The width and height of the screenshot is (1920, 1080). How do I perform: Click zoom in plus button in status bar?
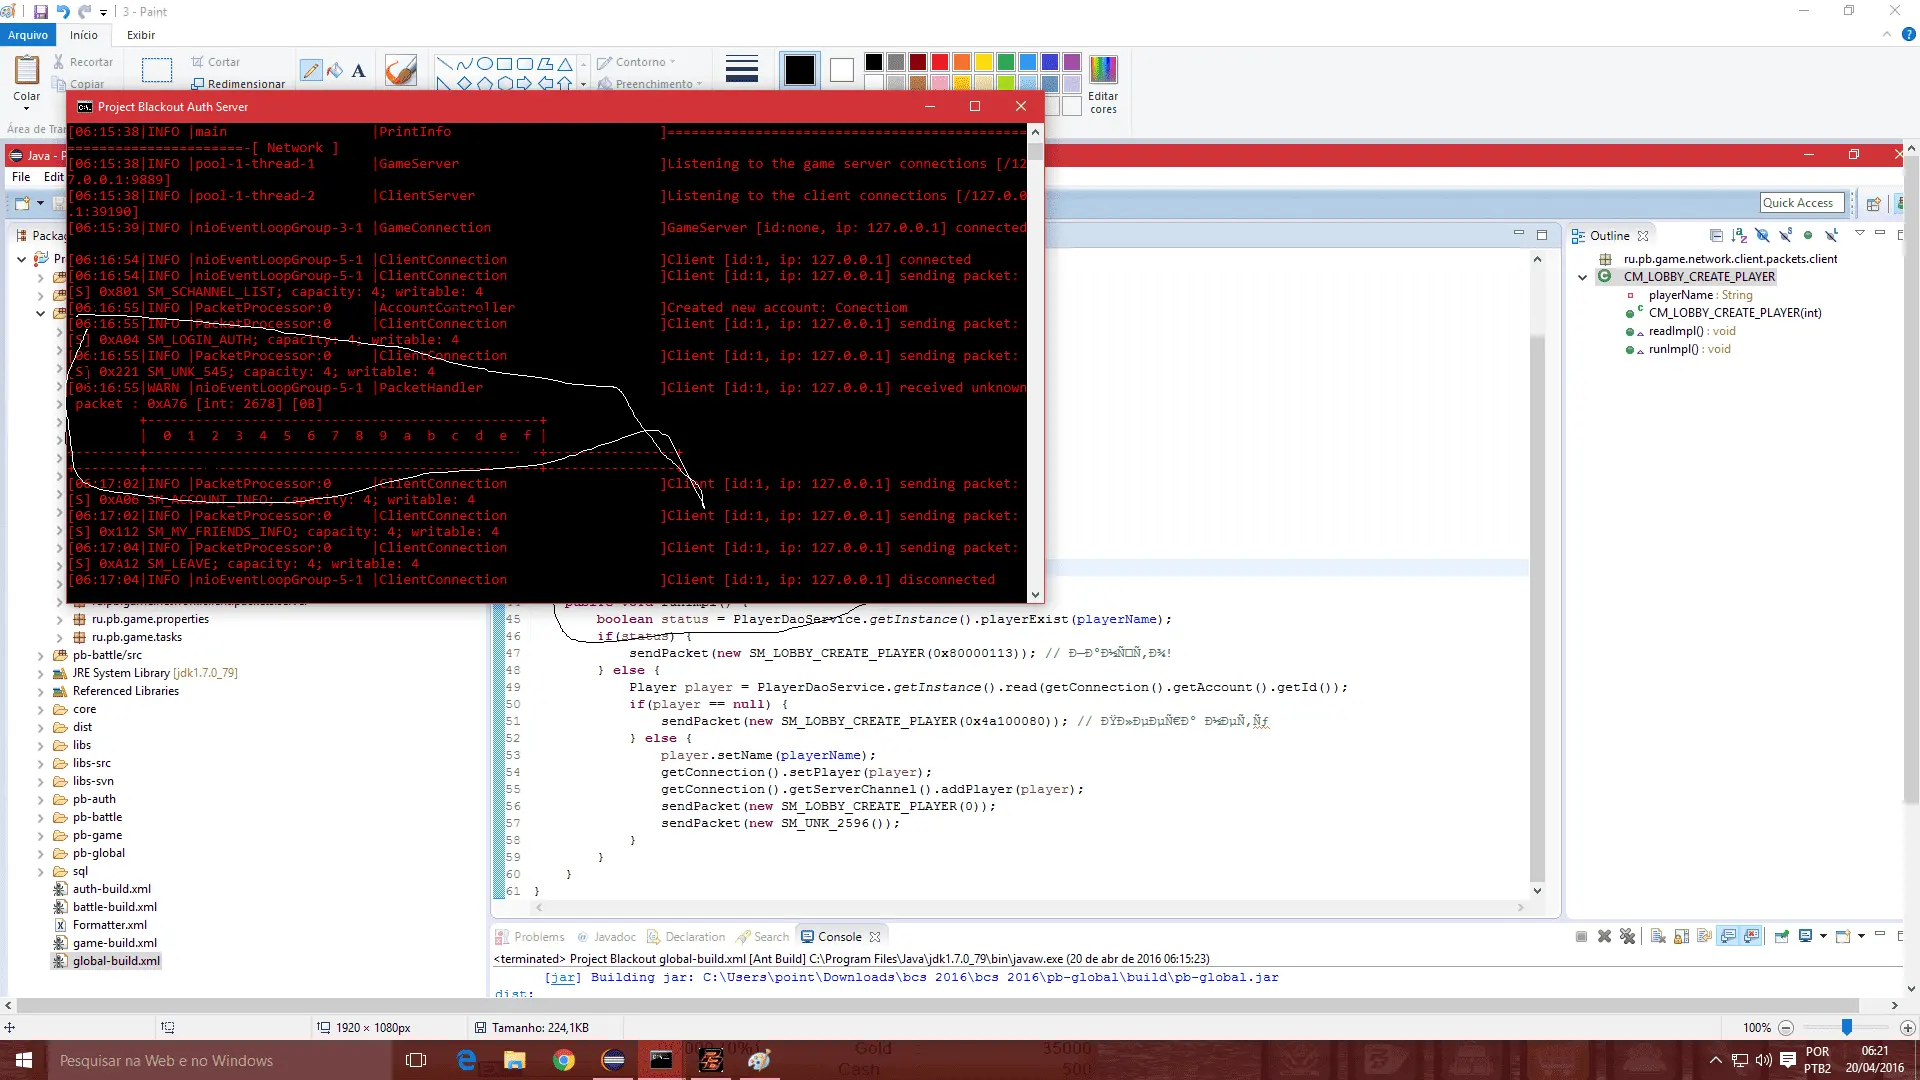pyautogui.click(x=1907, y=1027)
